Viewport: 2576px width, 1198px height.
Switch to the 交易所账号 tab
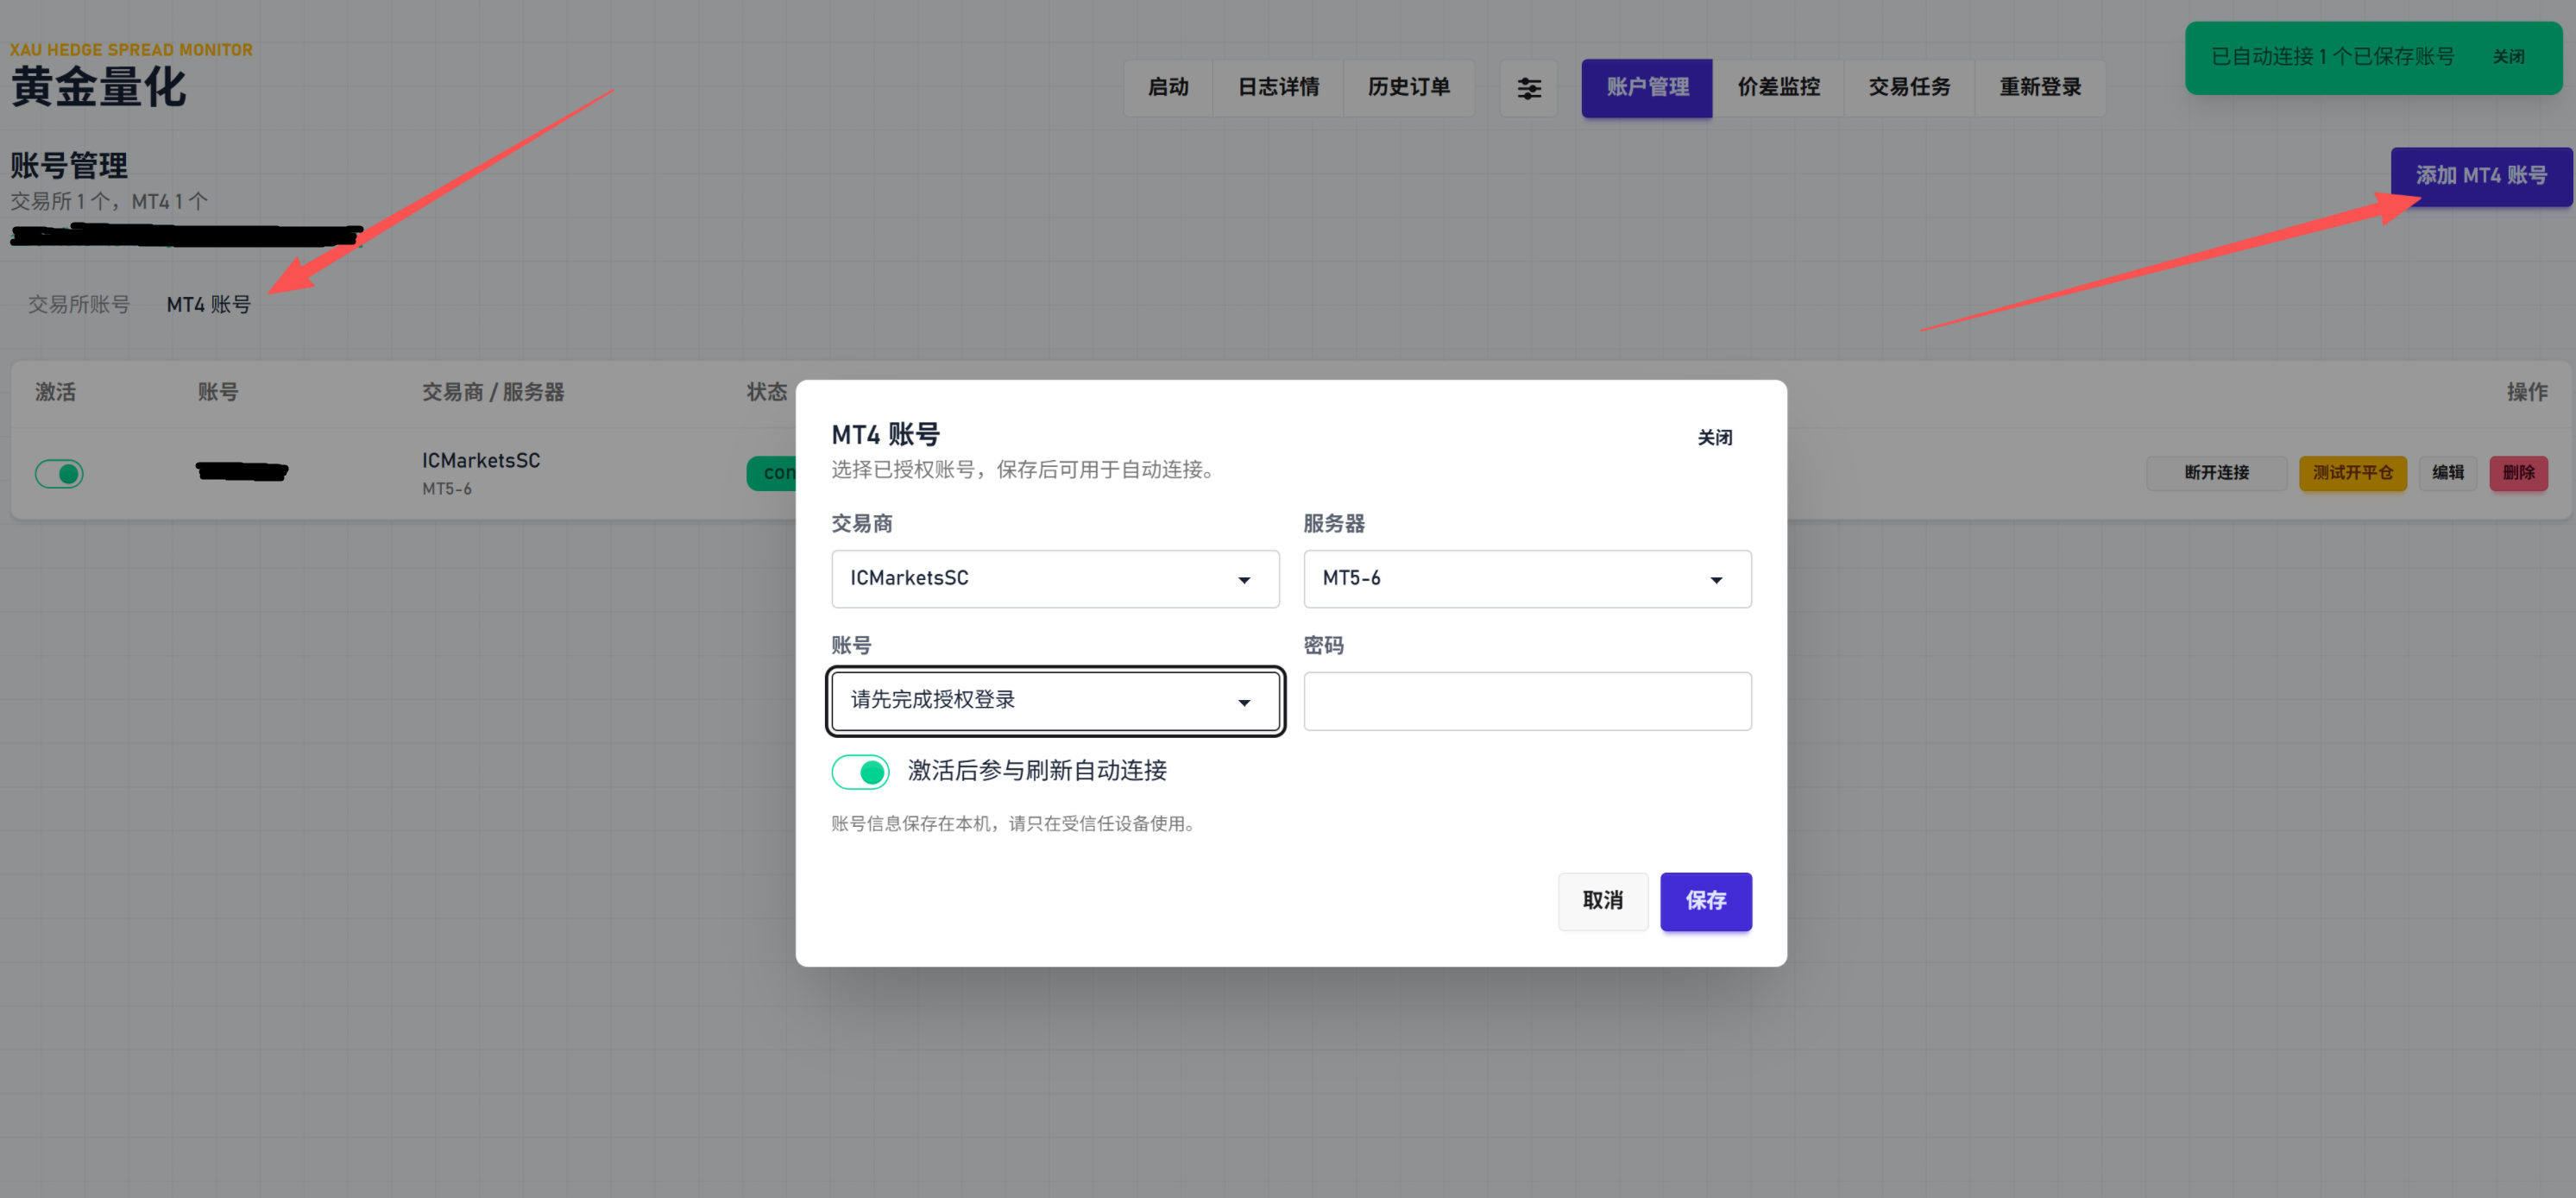[x=78, y=304]
